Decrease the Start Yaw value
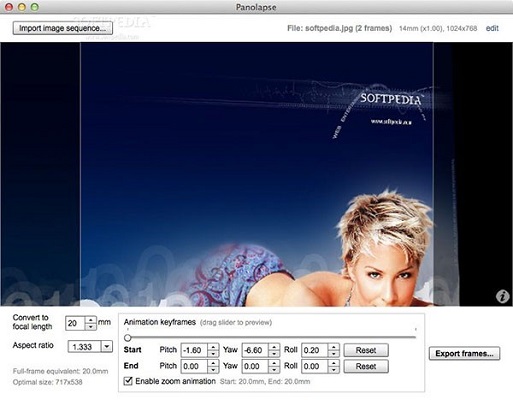 tap(274, 354)
